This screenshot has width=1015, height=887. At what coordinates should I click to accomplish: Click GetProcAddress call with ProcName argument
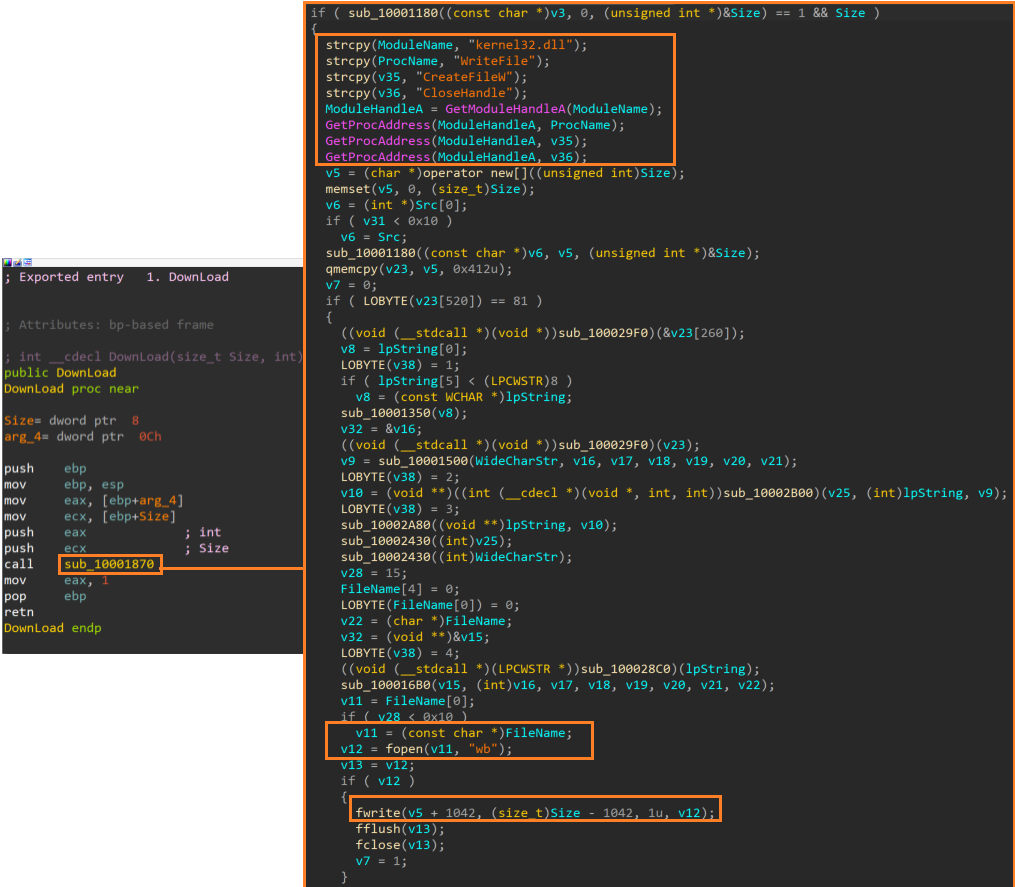point(475,125)
